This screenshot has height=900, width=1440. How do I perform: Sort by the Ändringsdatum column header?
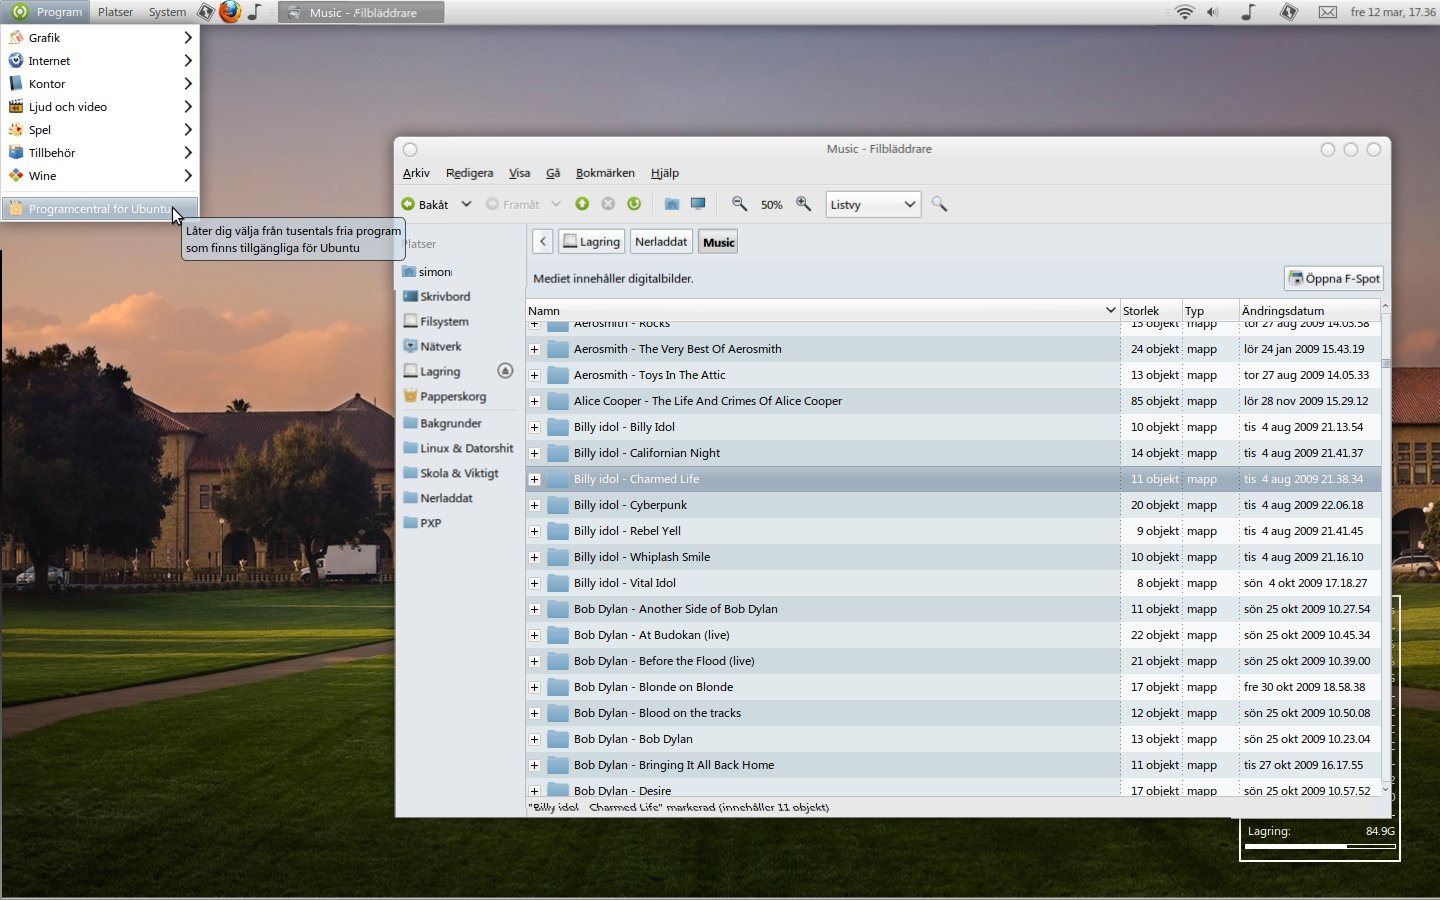click(x=1310, y=311)
